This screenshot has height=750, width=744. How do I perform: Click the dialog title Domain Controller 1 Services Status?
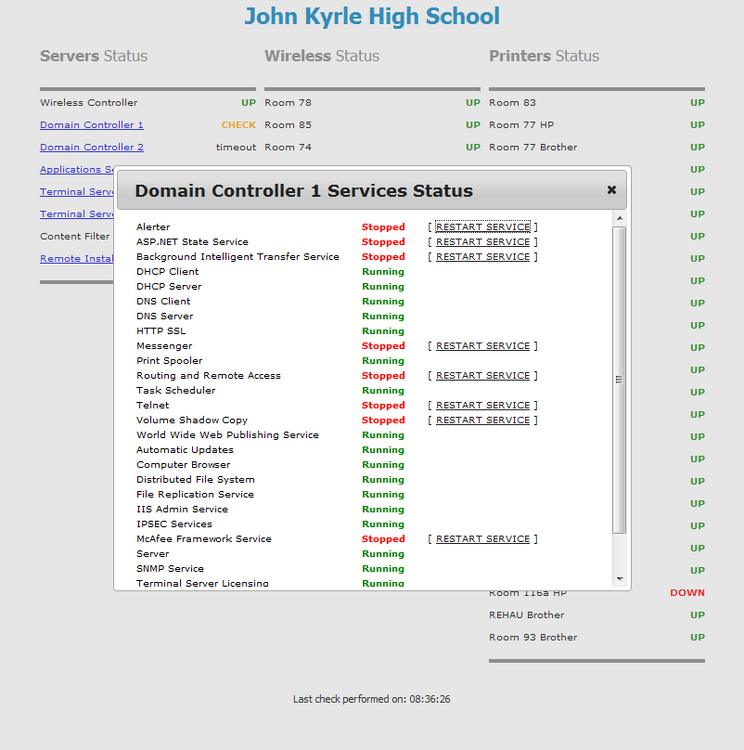pos(304,190)
